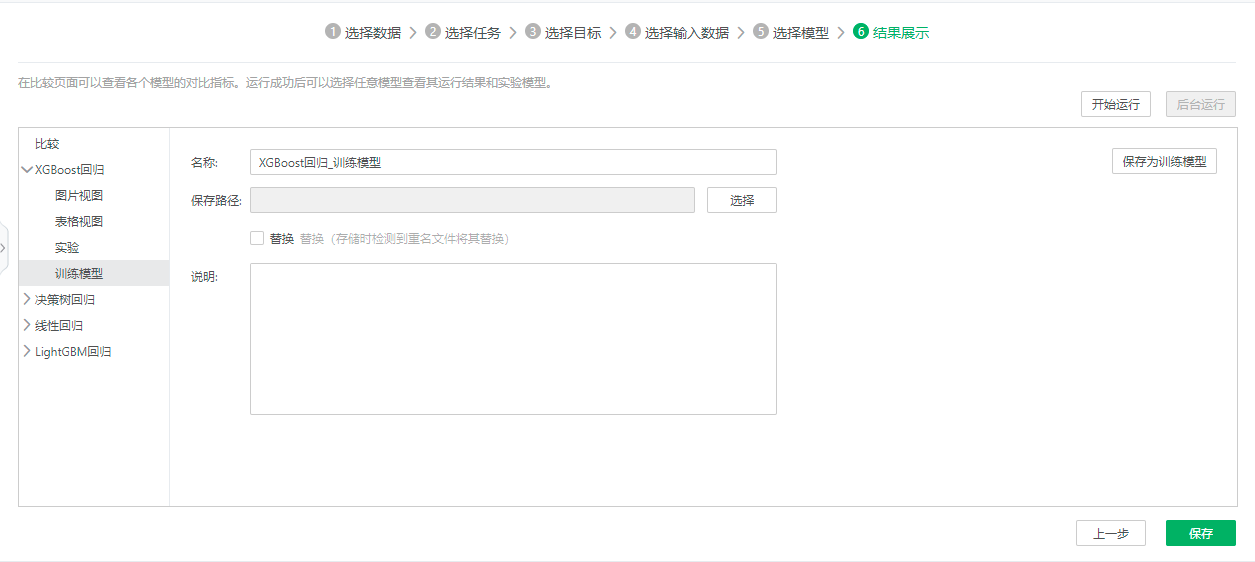Enable the 替换 checkbox

tap(257, 239)
